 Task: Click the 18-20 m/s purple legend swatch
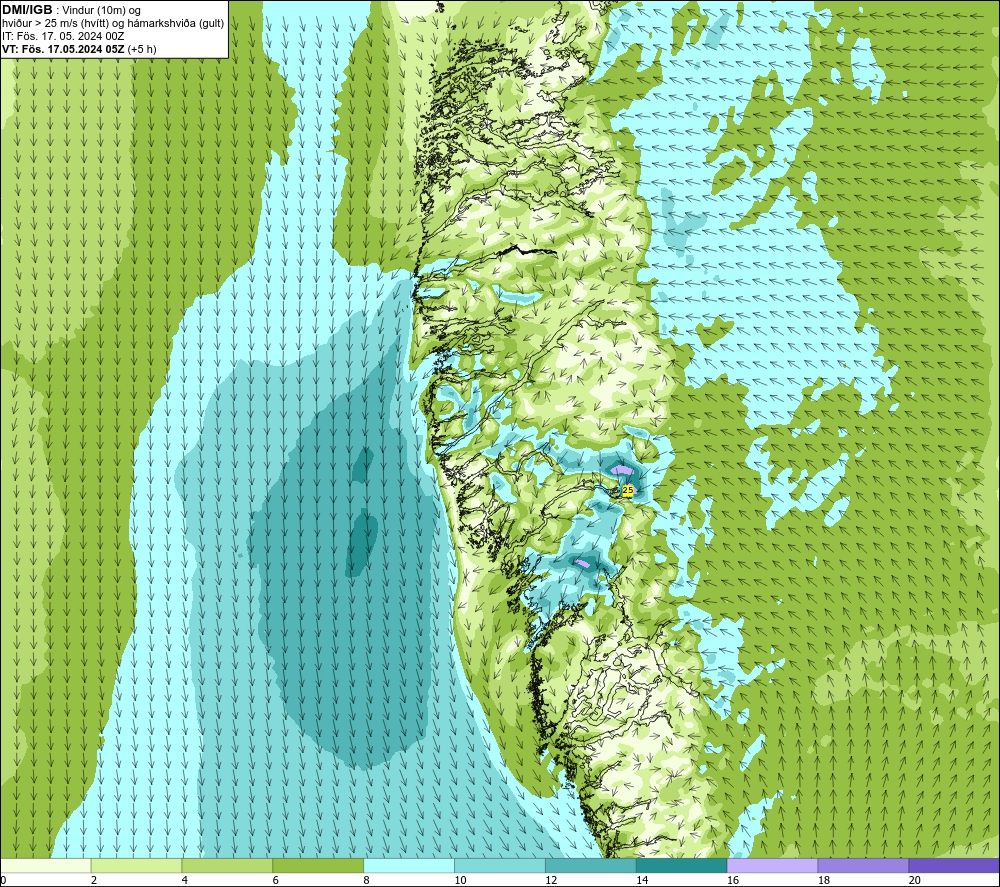click(x=864, y=865)
